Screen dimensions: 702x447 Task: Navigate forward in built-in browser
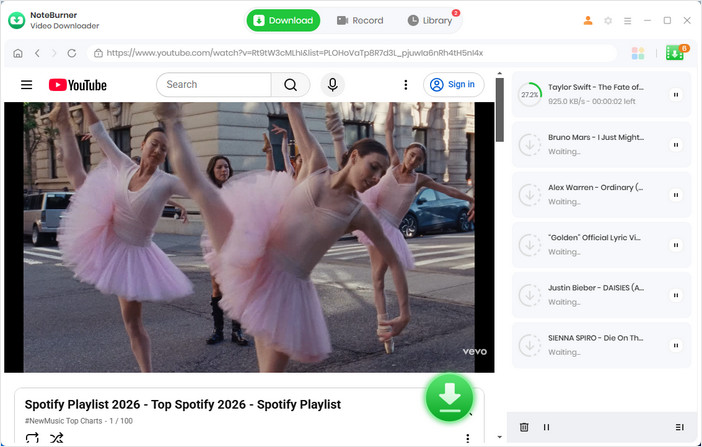pyautogui.click(x=54, y=53)
